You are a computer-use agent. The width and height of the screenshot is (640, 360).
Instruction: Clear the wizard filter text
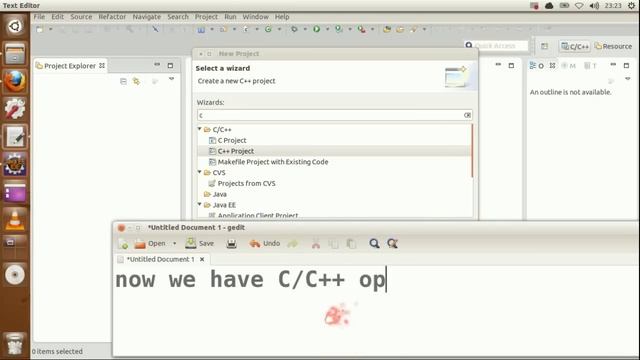click(x=467, y=115)
